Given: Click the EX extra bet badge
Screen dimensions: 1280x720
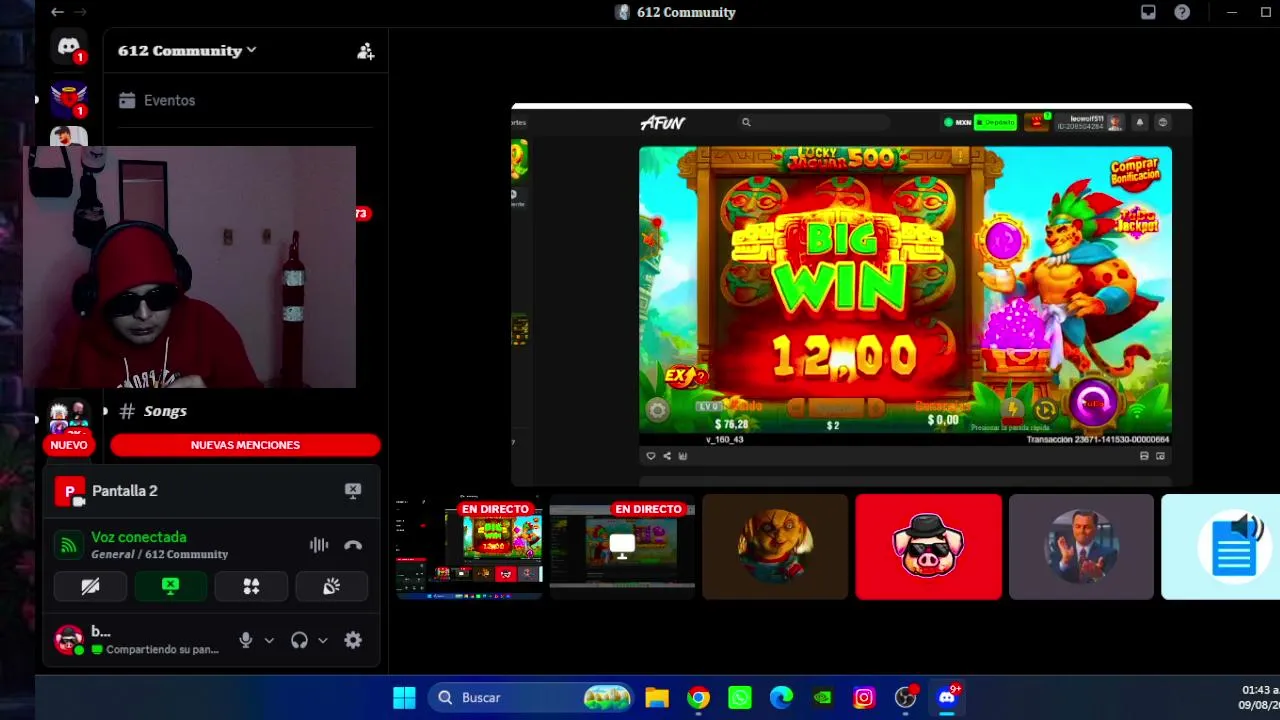Looking at the screenshot, I should 686,377.
